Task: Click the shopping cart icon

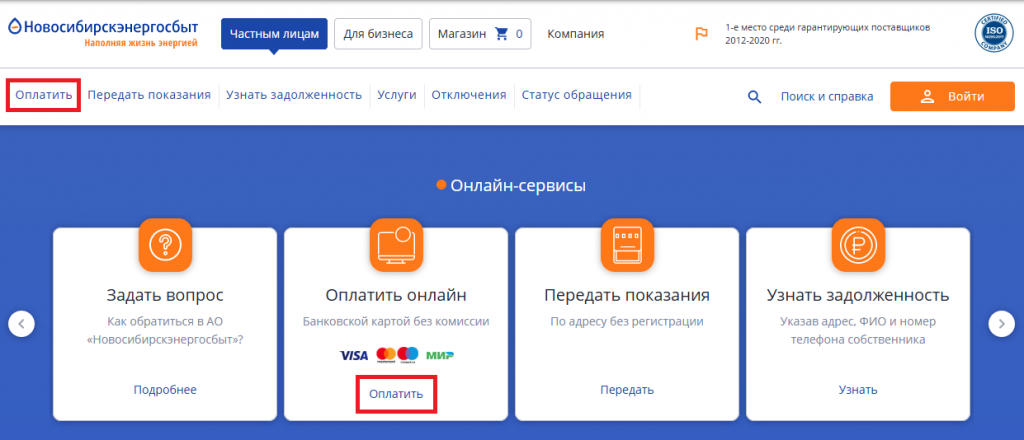Action: pyautogui.click(x=502, y=33)
